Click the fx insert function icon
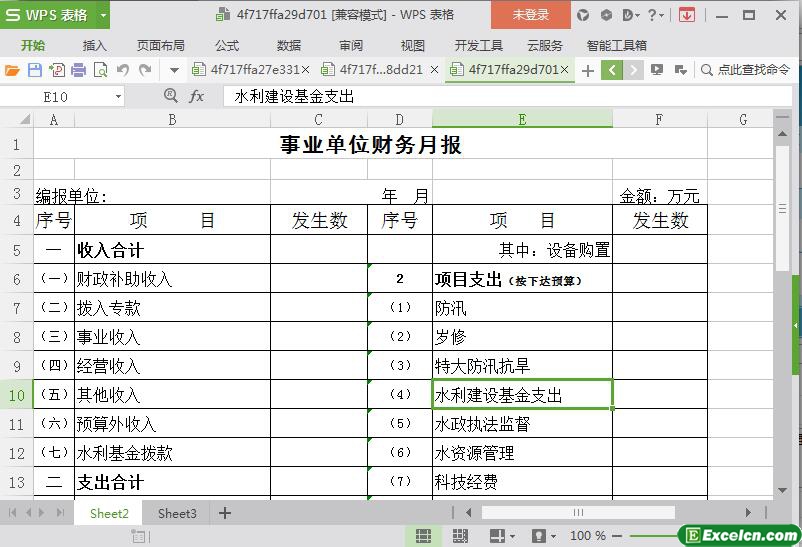This screenshot has height=547, width=802. click(197, 96)
